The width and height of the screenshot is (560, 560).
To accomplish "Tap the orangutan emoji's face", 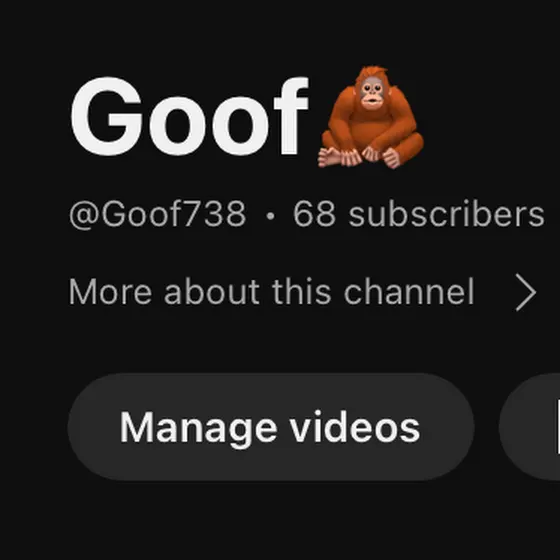I will pos(372,92).
